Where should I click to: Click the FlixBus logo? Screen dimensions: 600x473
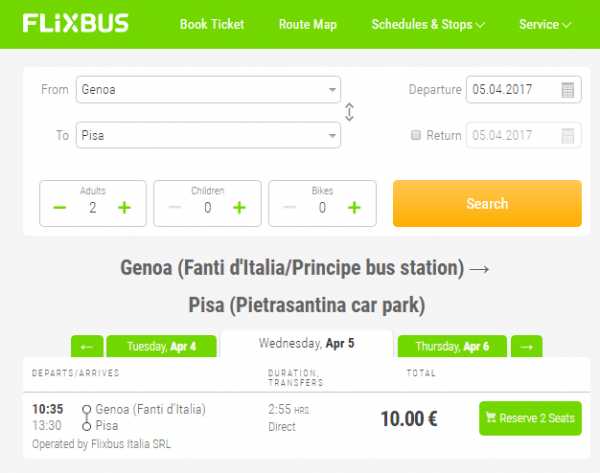pos(75,23)
